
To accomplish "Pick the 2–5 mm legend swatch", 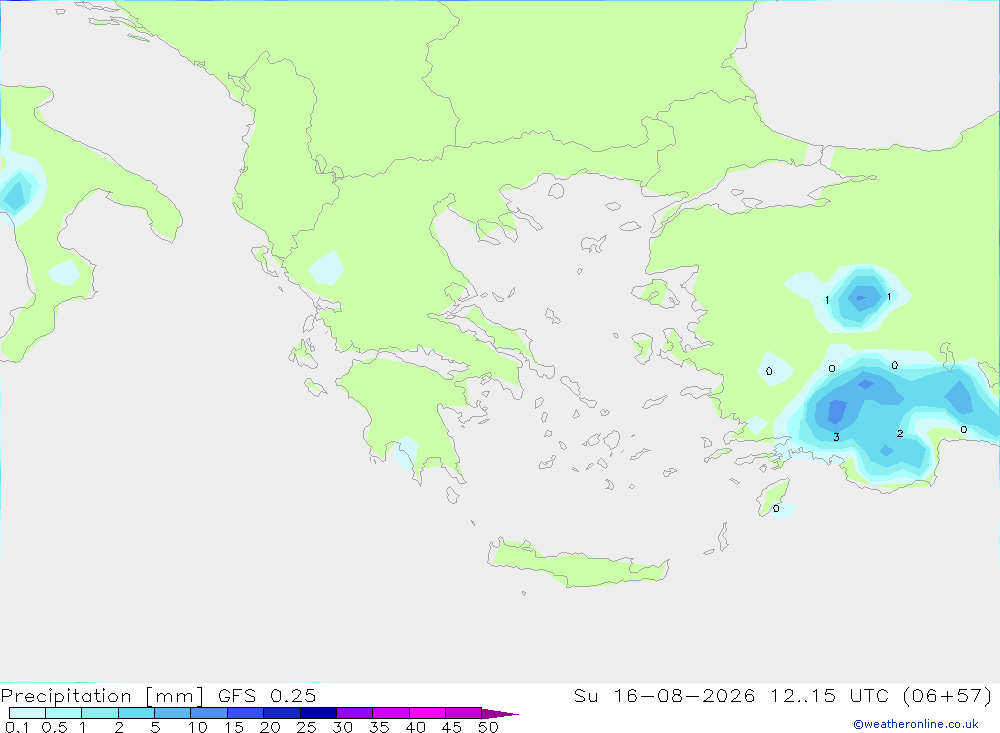I will (136, 713).
